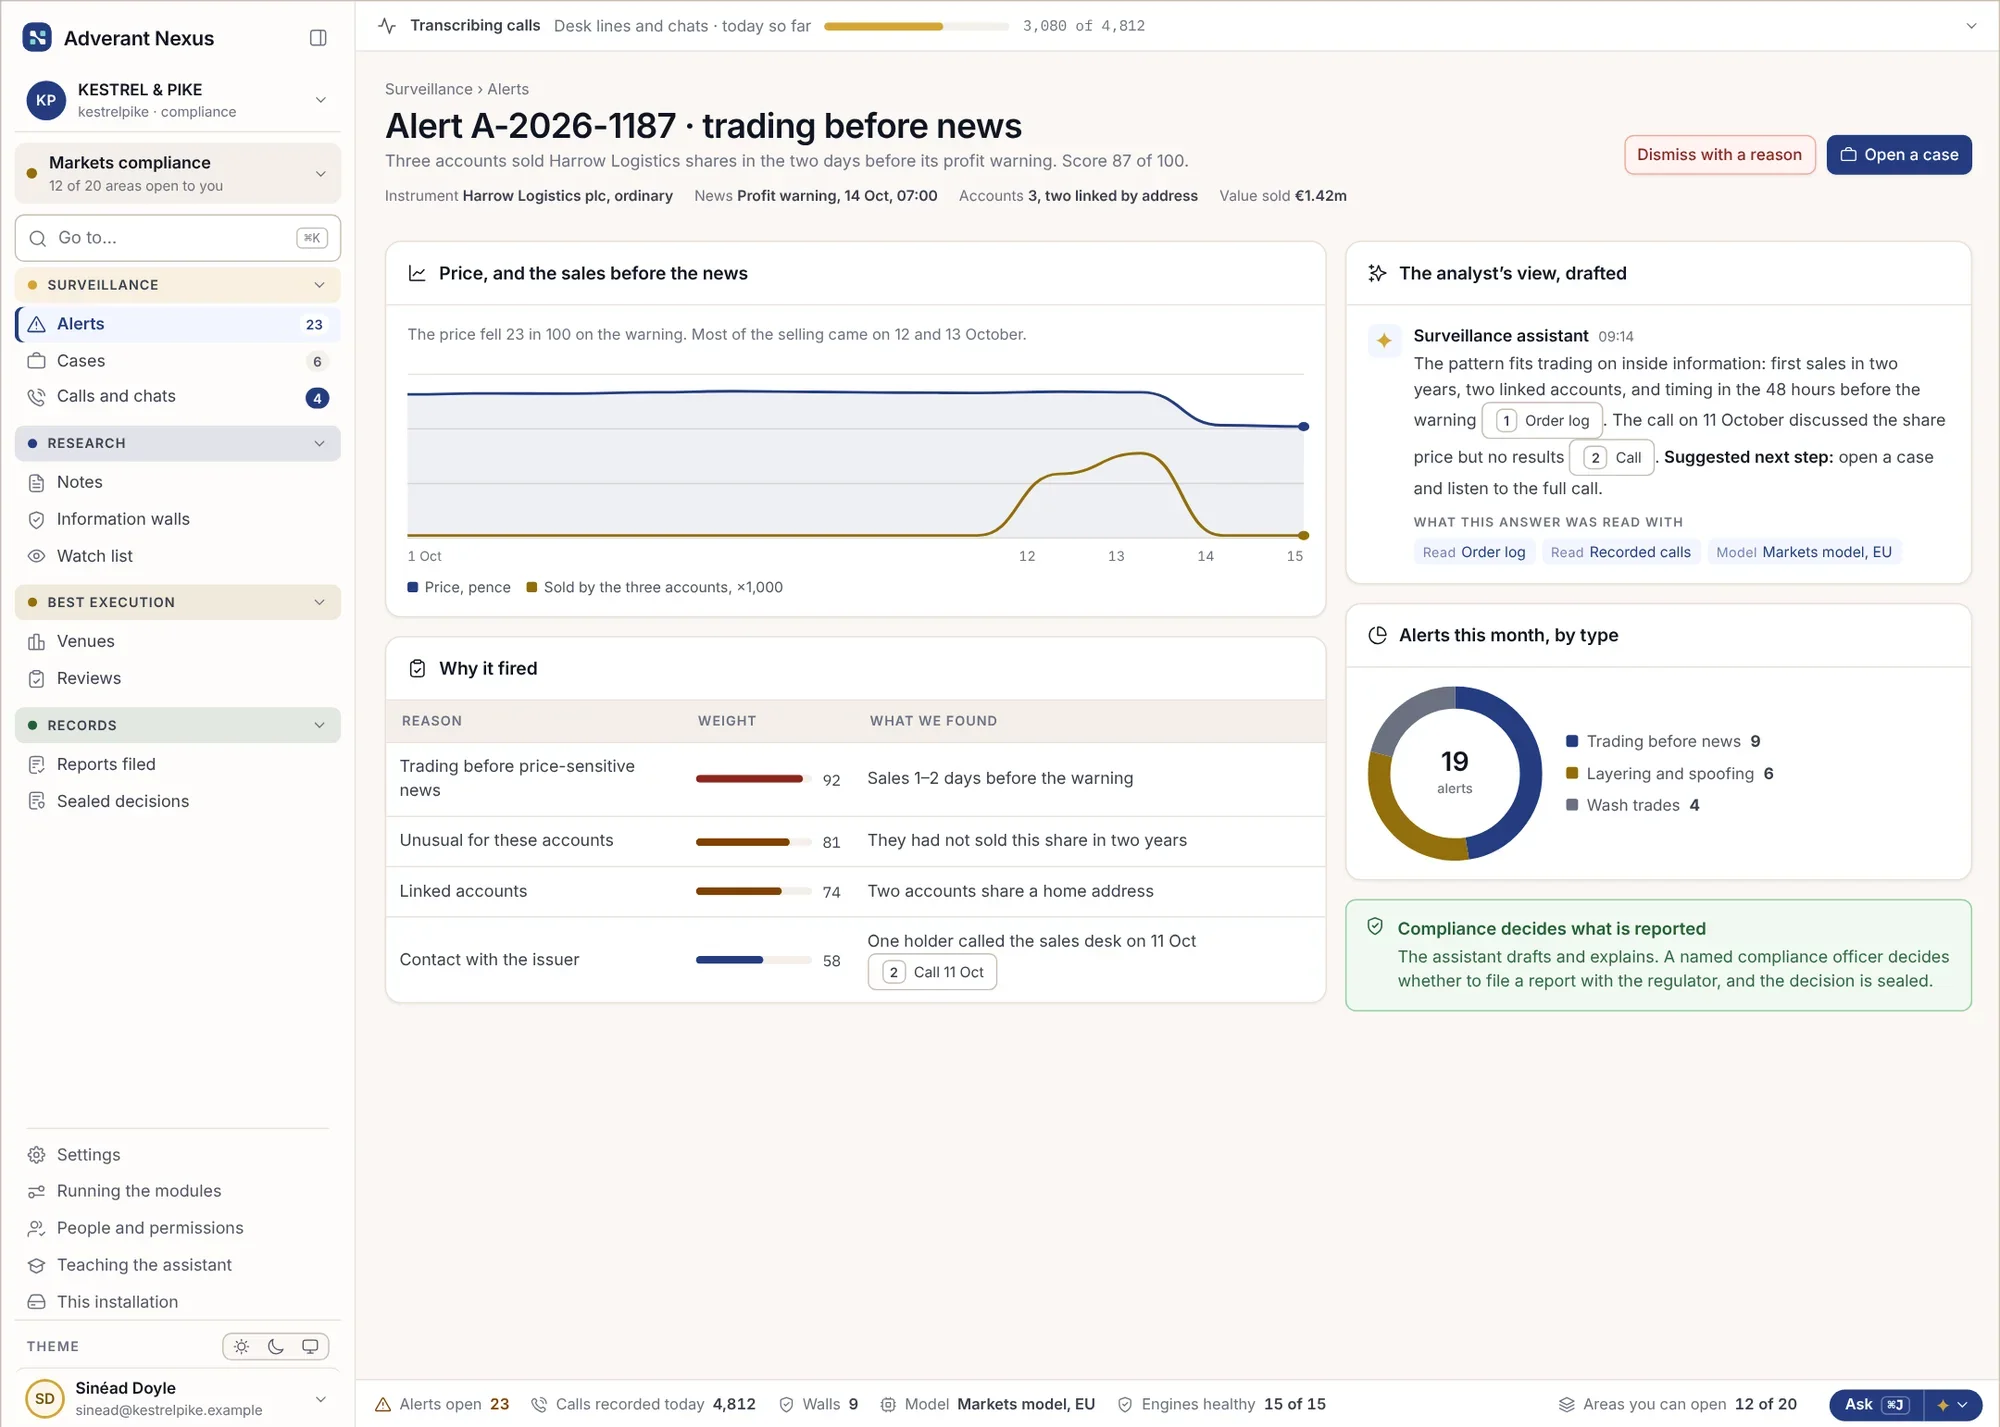Click the Open a case button
This screenshot has height=1427, width=2000.
coord(1898,155)
